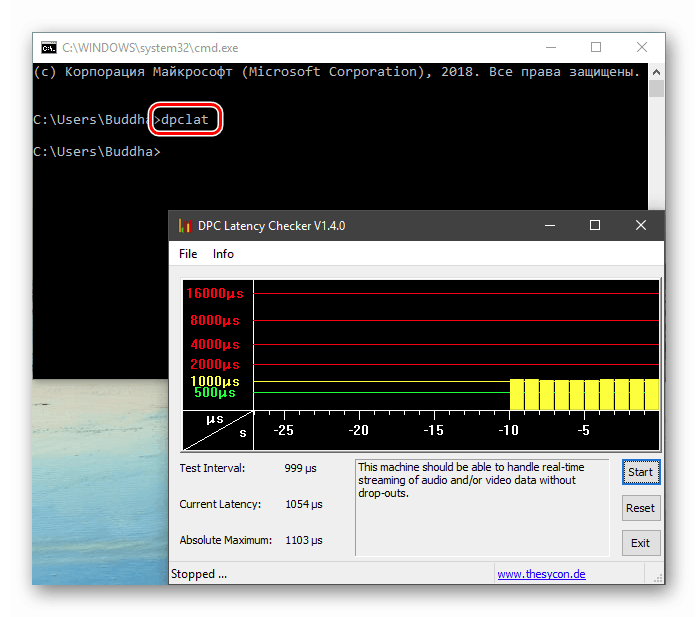Click the Stopped status bar text
Viewport: 698px width, 617px height.
tap(199, 574)
